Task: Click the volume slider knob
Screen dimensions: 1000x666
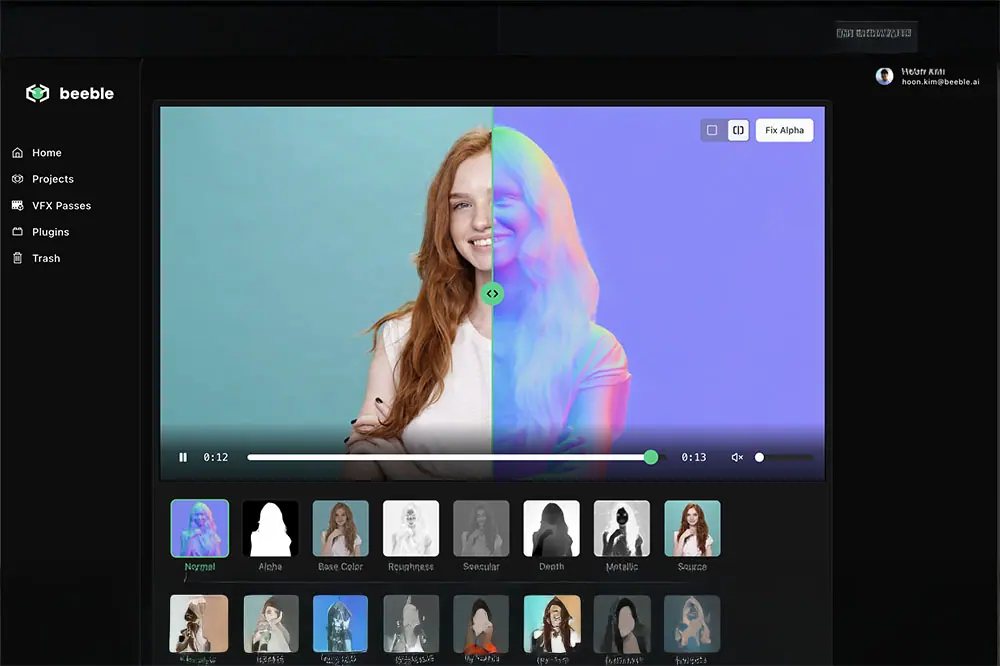Action: 759,457
